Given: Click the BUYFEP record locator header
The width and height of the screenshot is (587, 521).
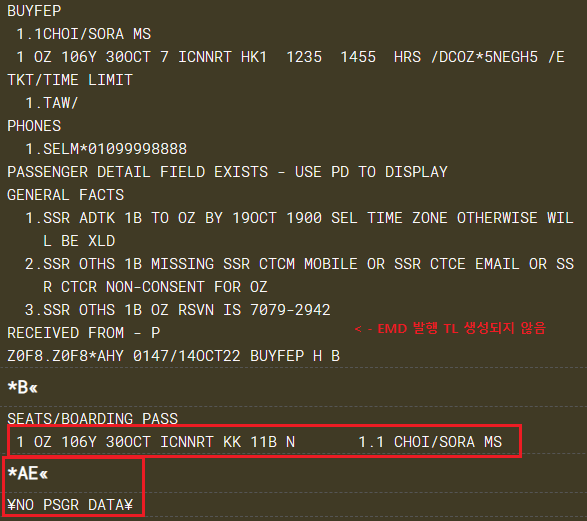Looking at the screenshot, I should pos(34,11).
